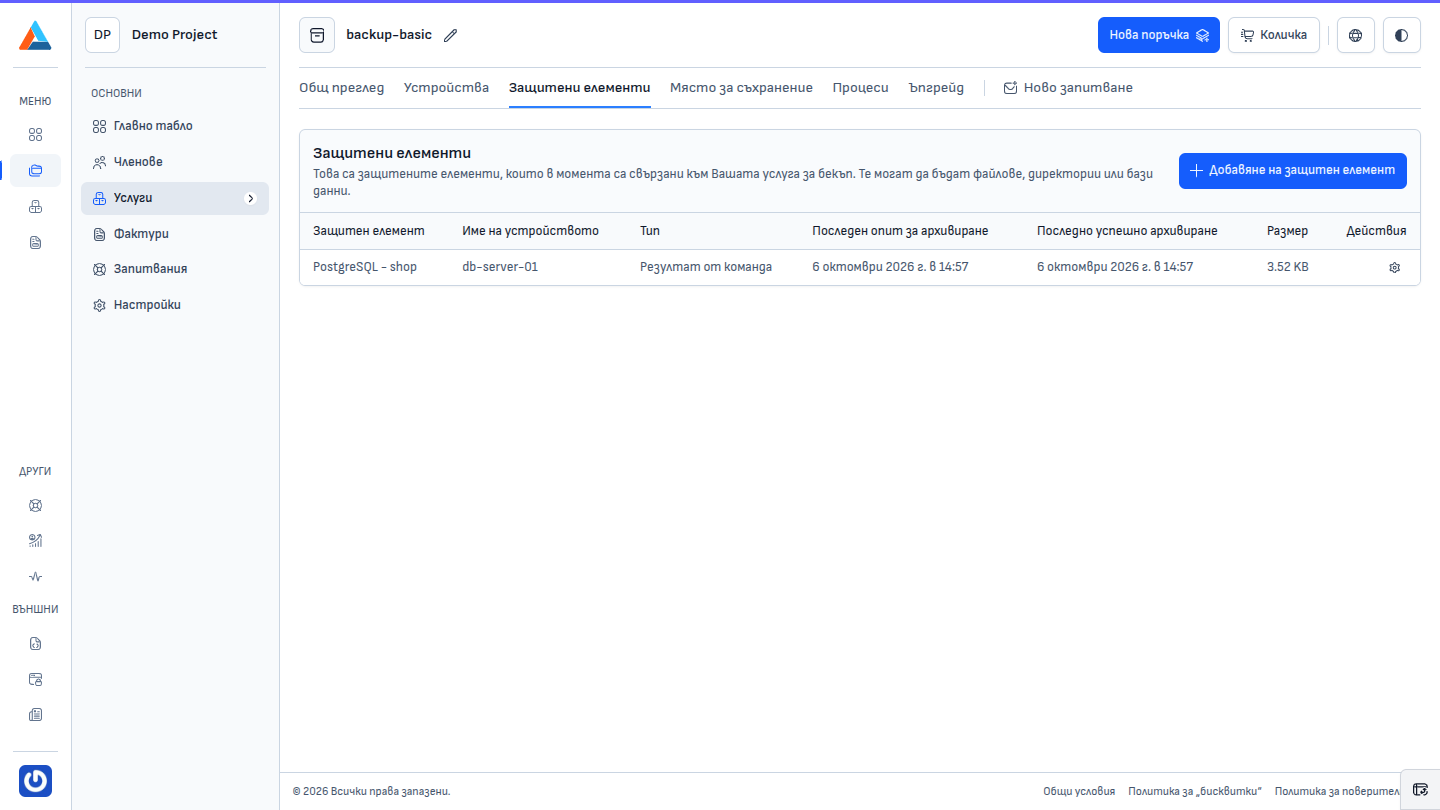Click the lifebuoy icon under ДРУГИ

[x=35, y=505]
